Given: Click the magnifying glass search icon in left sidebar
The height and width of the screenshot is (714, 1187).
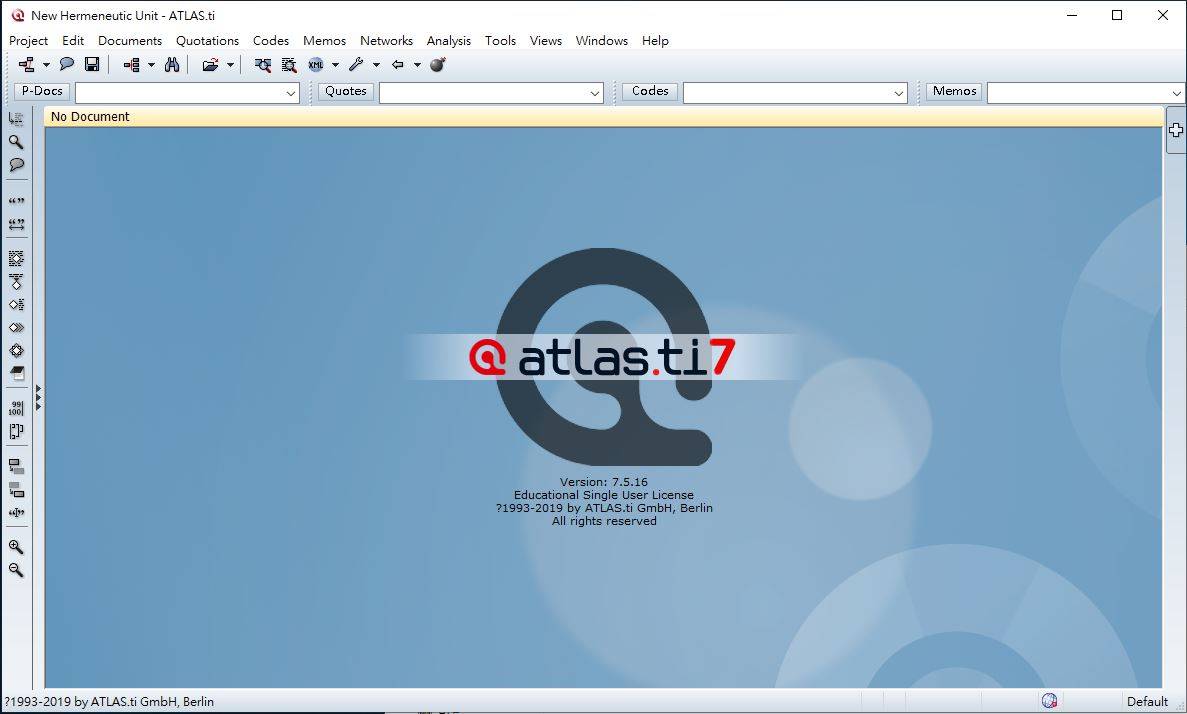Looking at the screenshot, I should (16, 142).
